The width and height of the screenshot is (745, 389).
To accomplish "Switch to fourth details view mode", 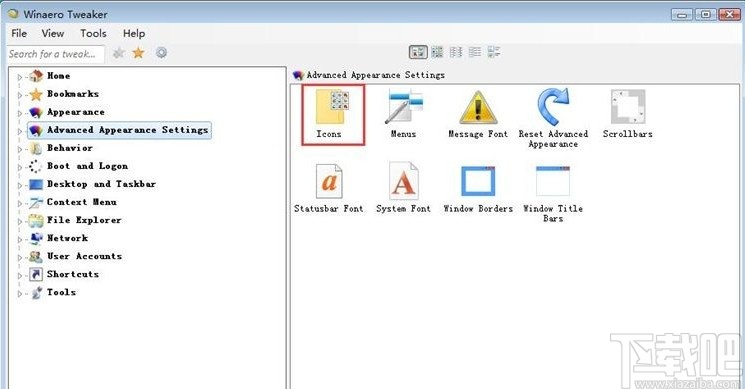I will [475, 52].
